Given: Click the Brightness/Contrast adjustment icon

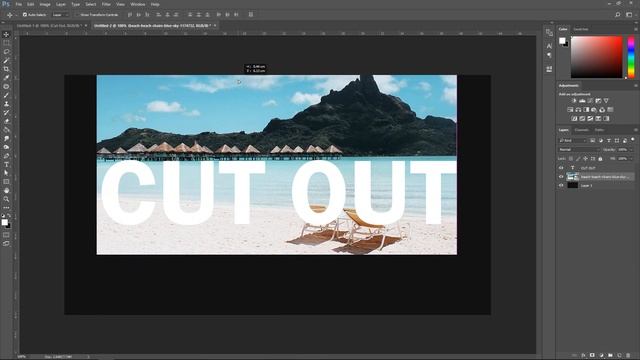Looking at the screenshot, I should tap(574, 101).
